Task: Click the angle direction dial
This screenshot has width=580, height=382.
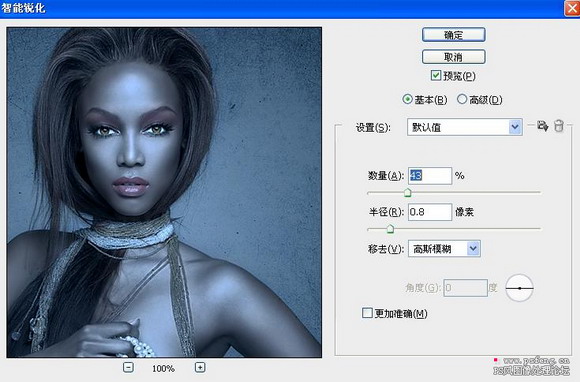Action: click(x=519, y=288)
